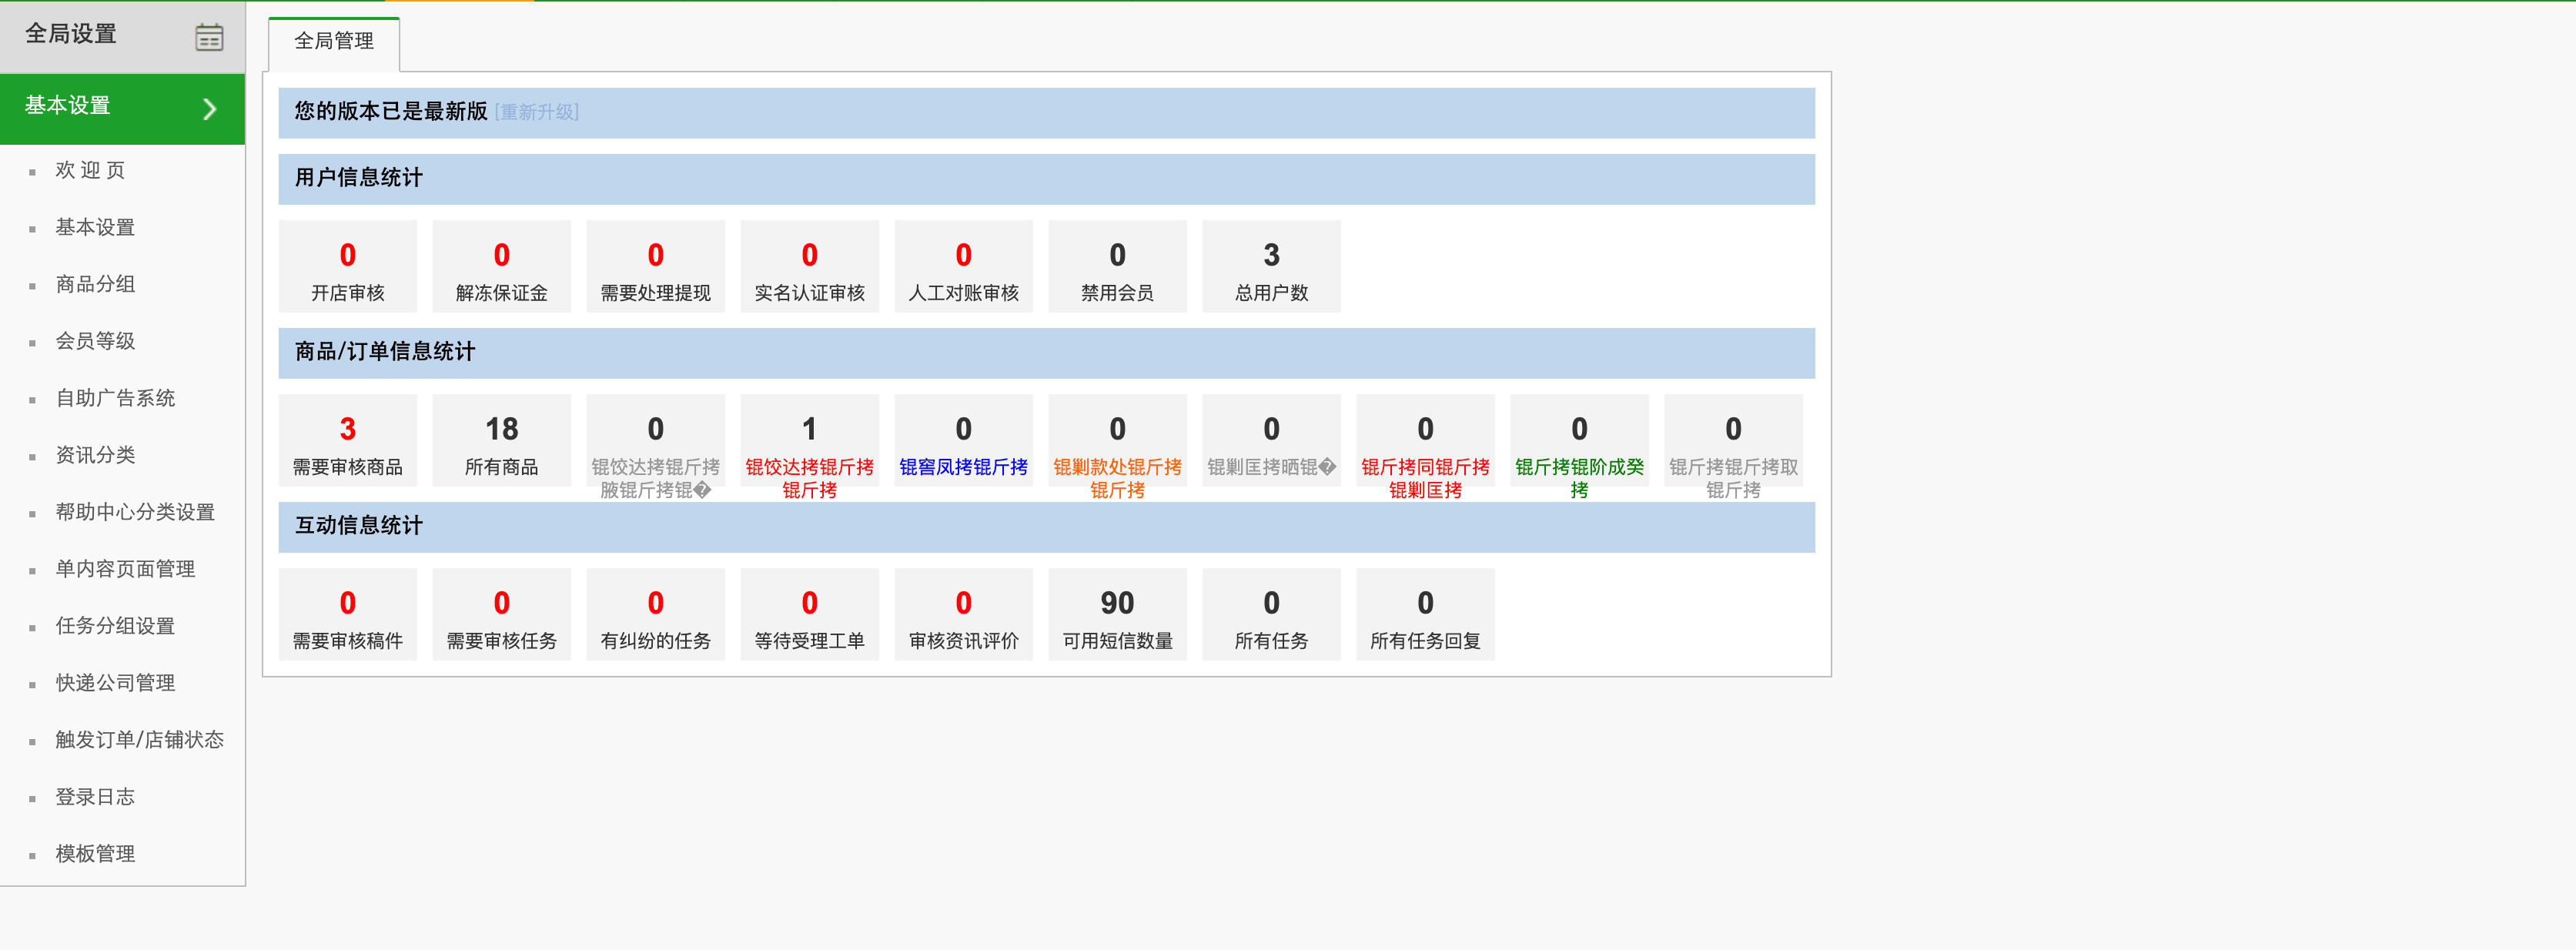The width and height of the screenshot is (2576, 950).
Task: Click the 人工对账审核 card
Action: 964,267
